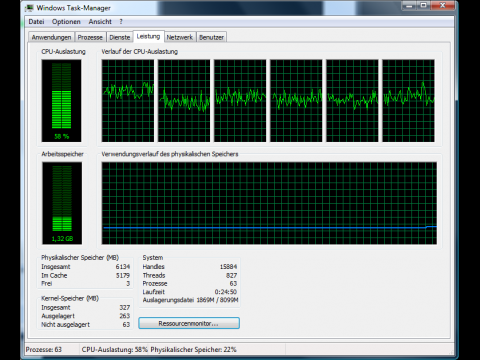Open the Ansicht menu
480x360 pixels.
click(x=100, y=22)
